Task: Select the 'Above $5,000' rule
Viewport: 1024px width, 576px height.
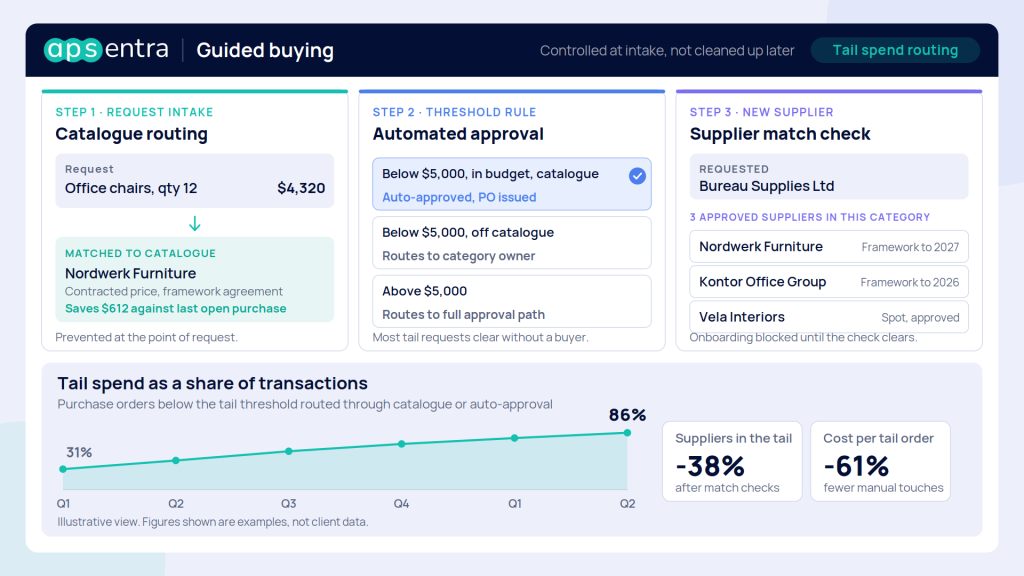Action: [512, 302]
